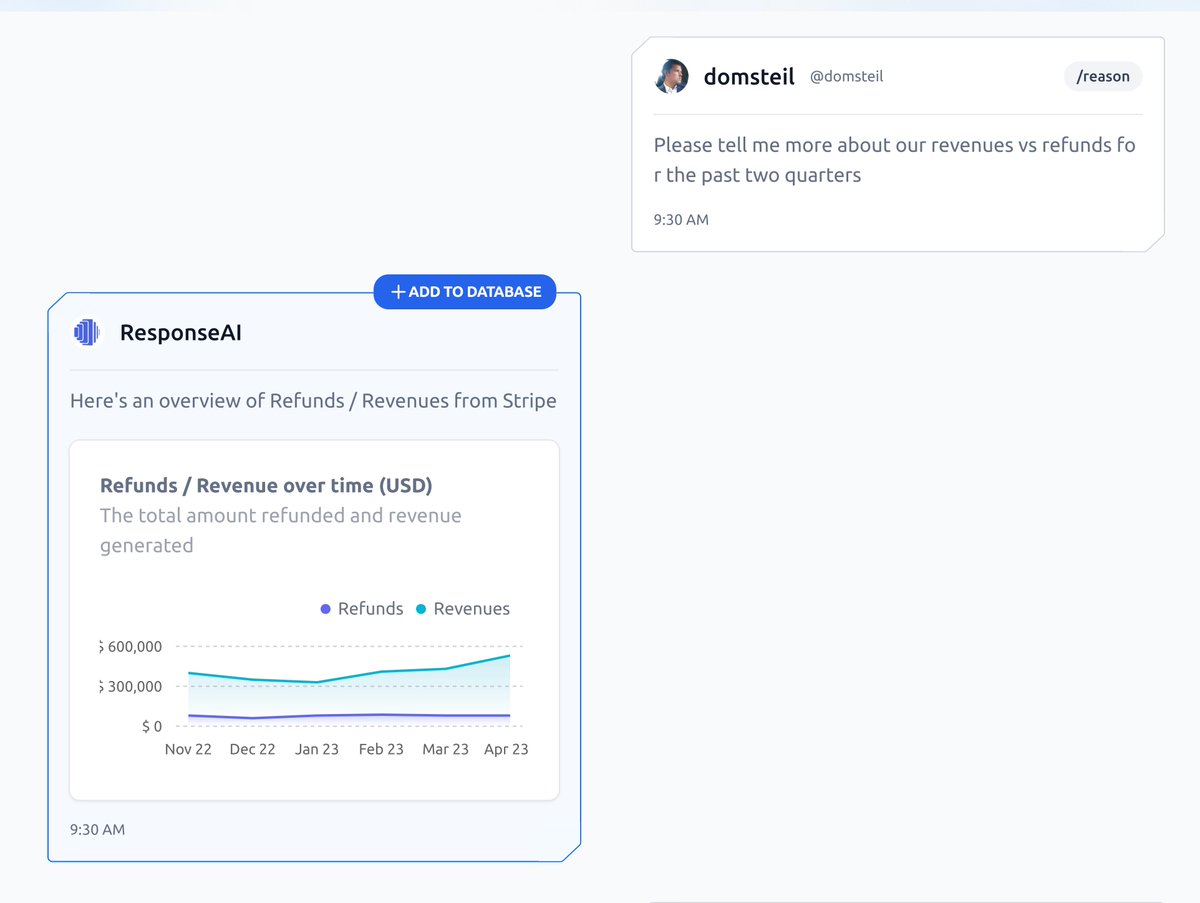The width and height of the screenshot is (1200, 903).
Task: Click domsteil's profile avatar
Action: 672,76
